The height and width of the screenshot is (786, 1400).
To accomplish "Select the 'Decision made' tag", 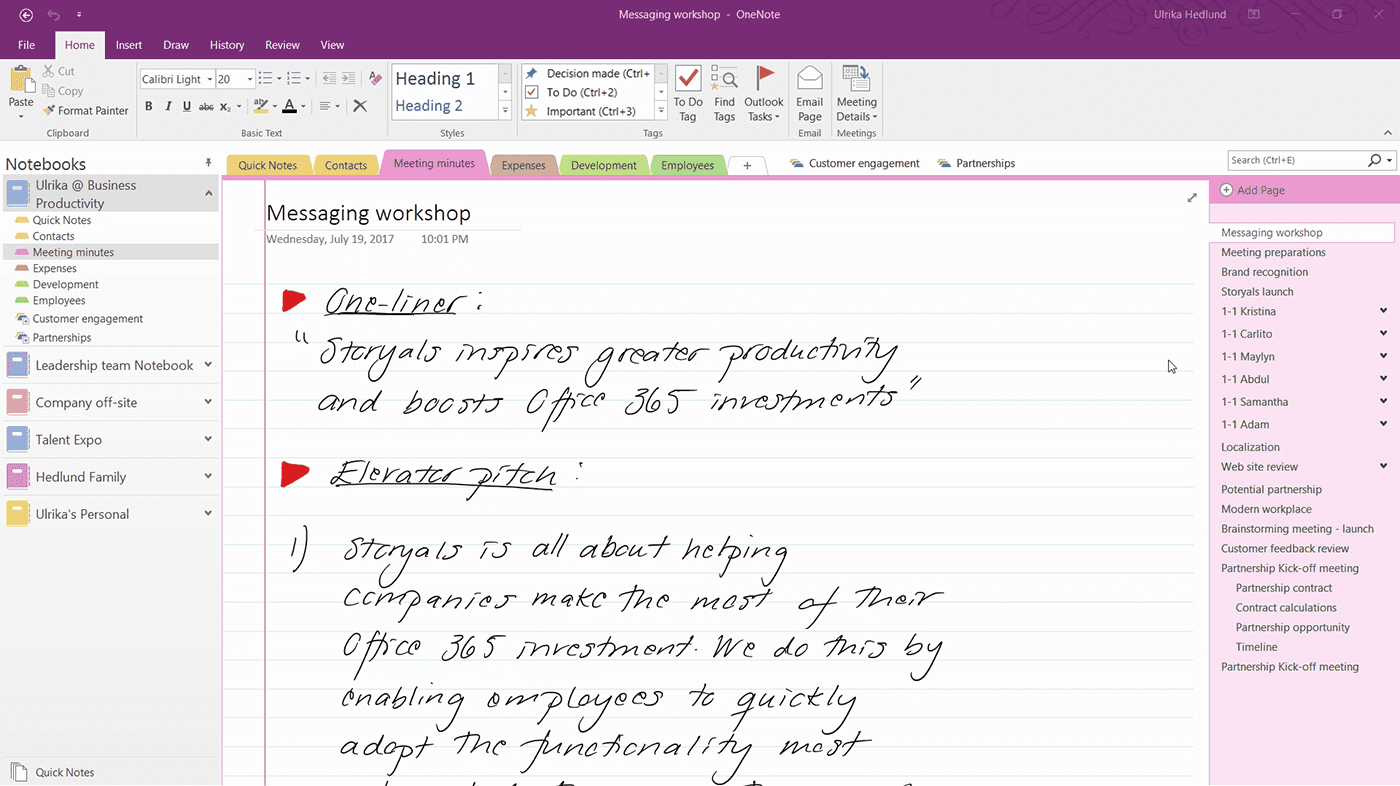I will tap(588, 73).
